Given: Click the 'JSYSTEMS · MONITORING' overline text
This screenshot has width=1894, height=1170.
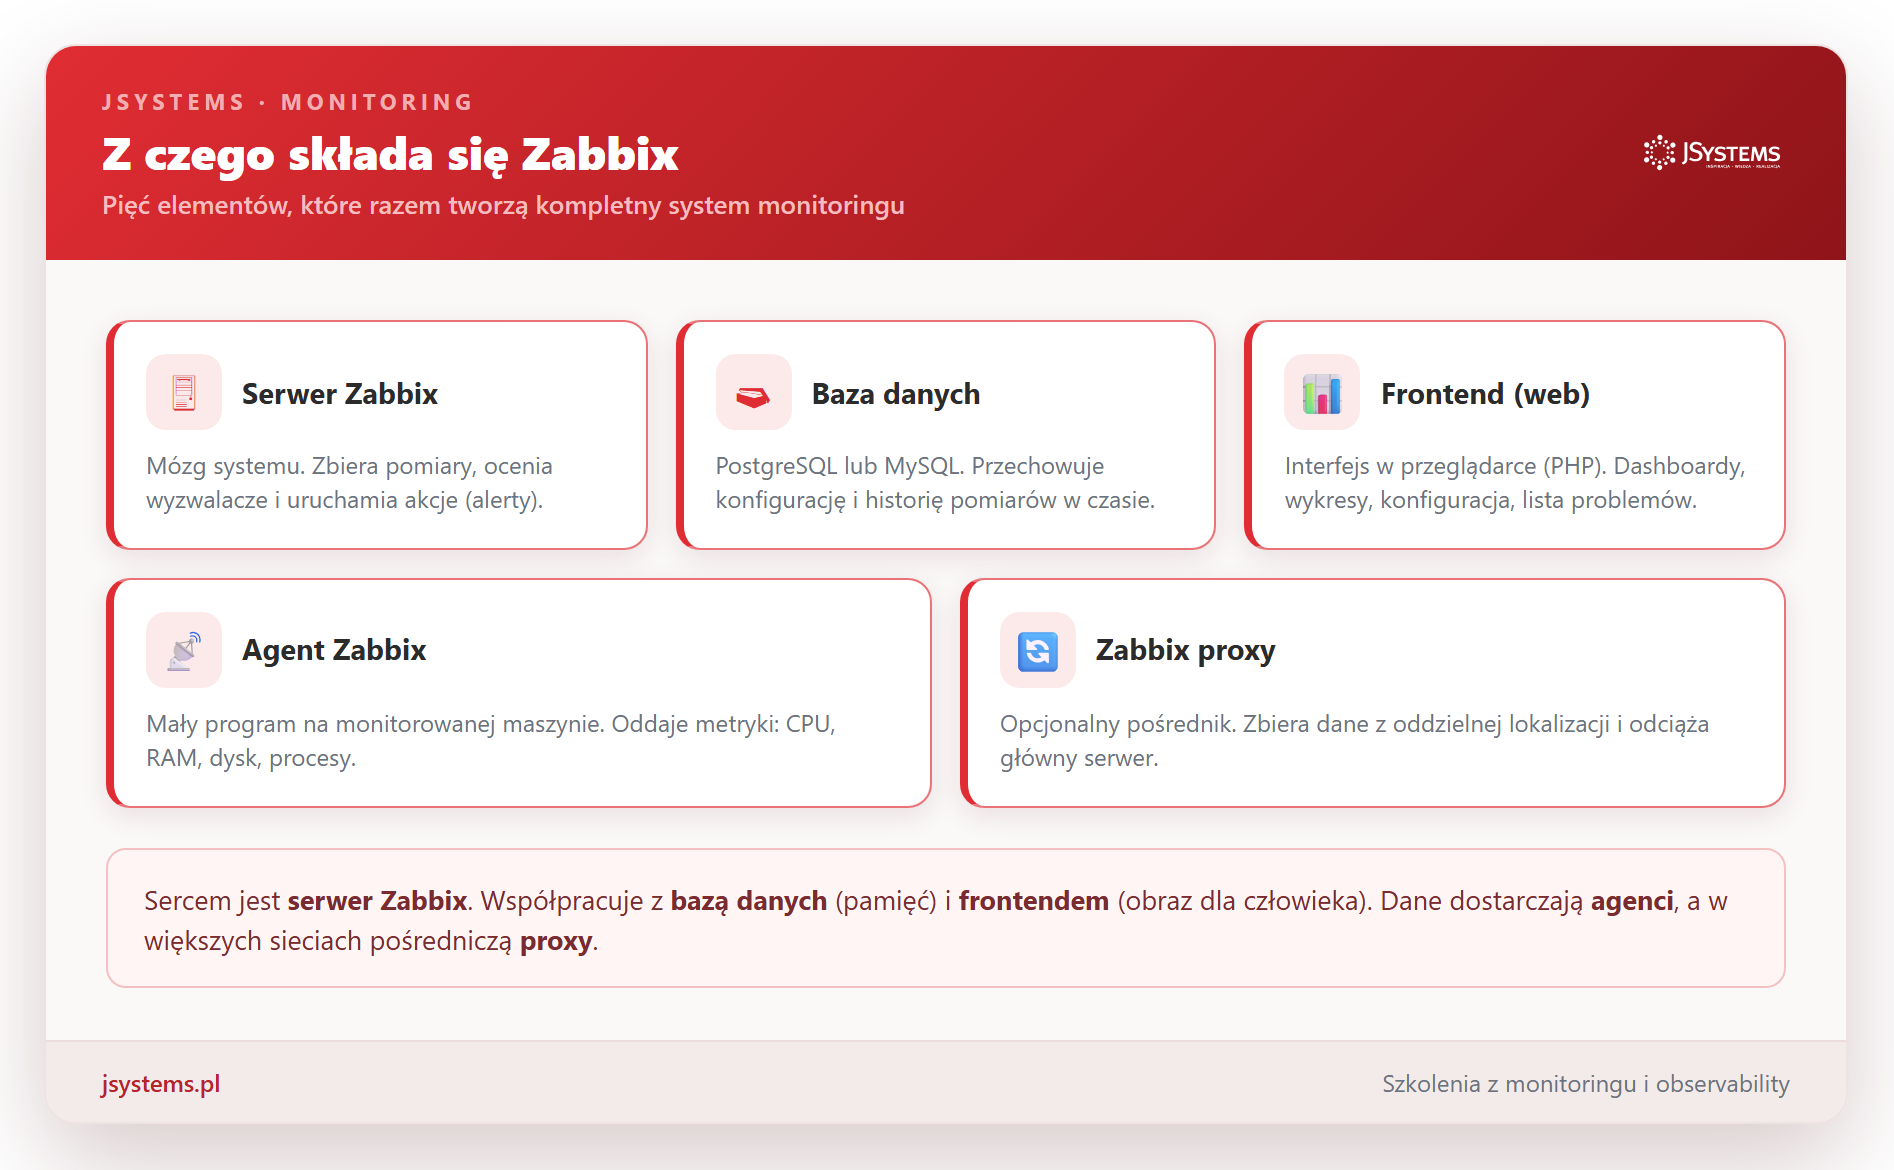Looking at the screenshot, I should [287, 102].
